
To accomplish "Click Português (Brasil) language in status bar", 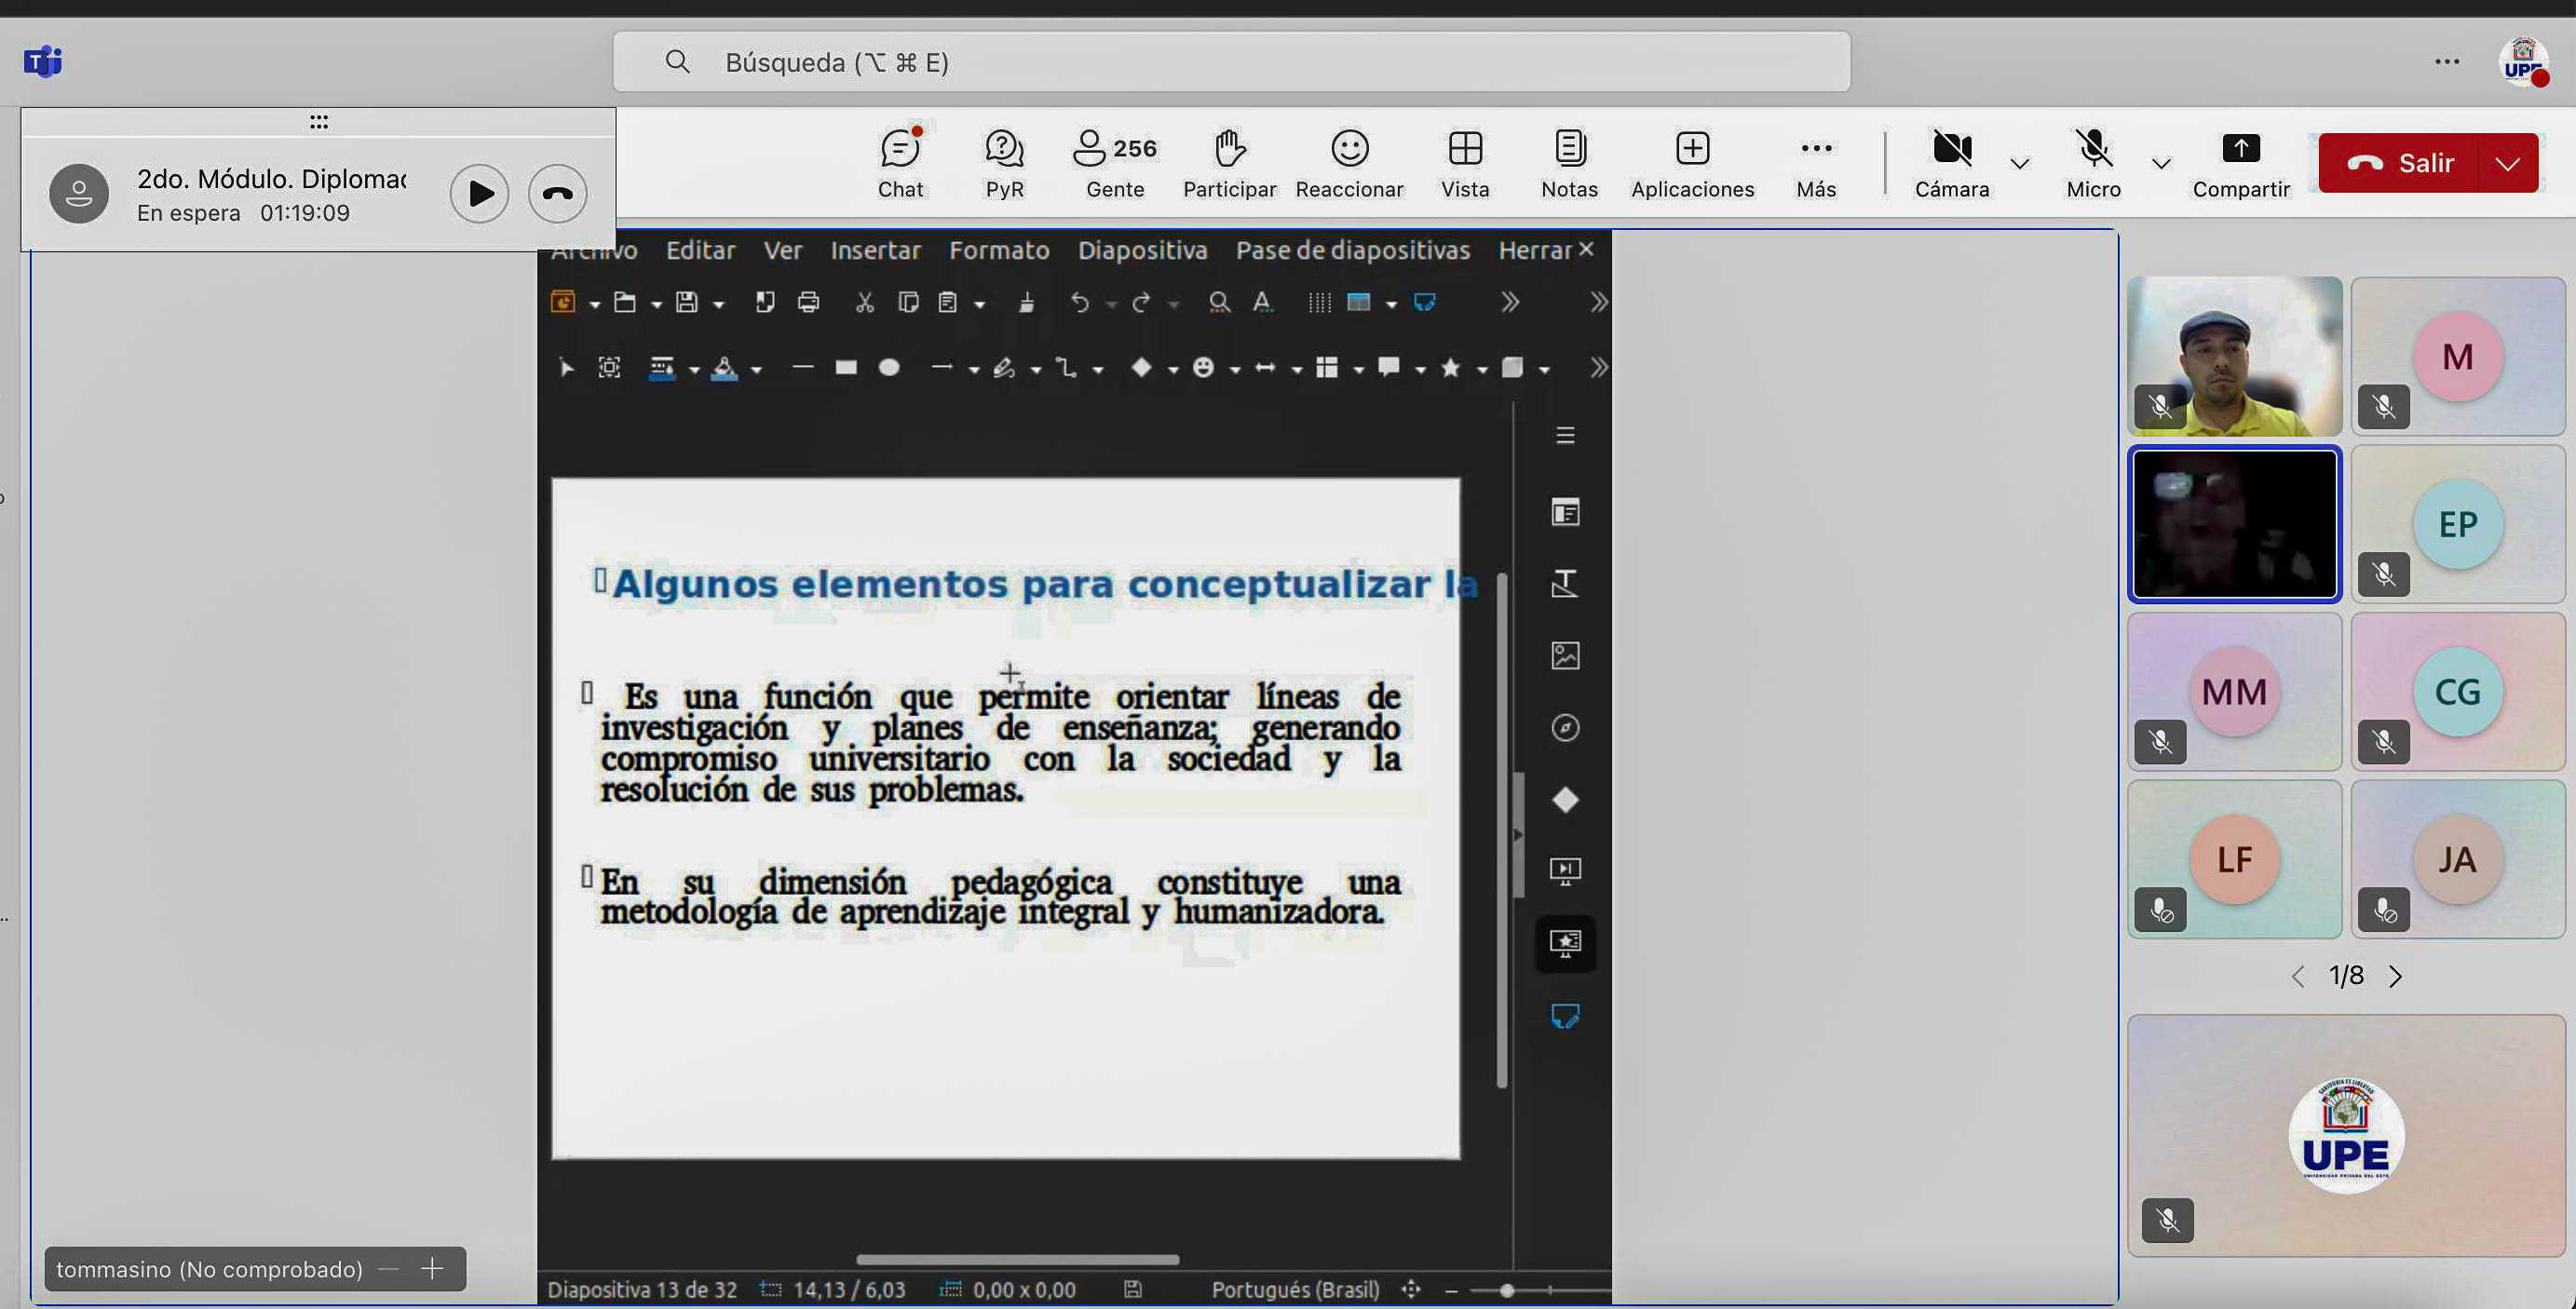I will [1295, 1290].
